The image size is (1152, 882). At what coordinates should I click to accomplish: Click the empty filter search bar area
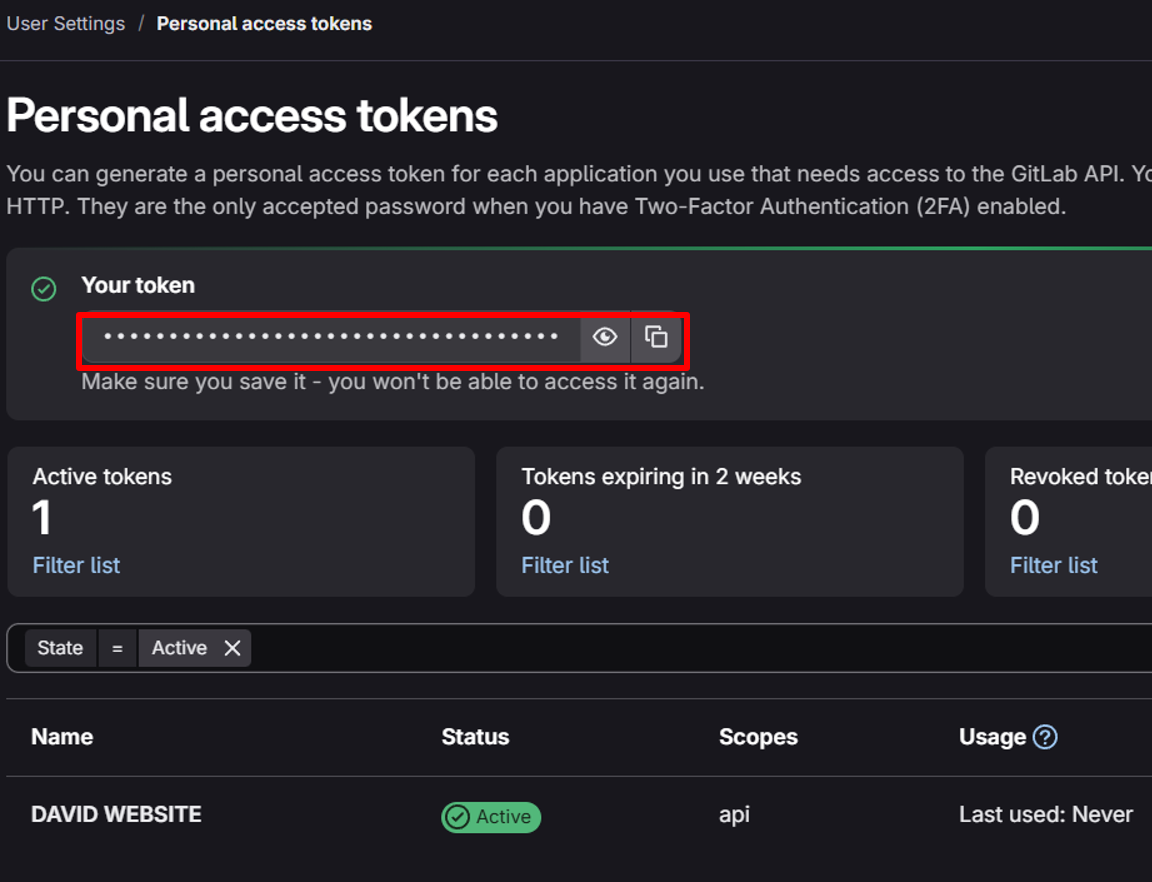coord(700,648)
